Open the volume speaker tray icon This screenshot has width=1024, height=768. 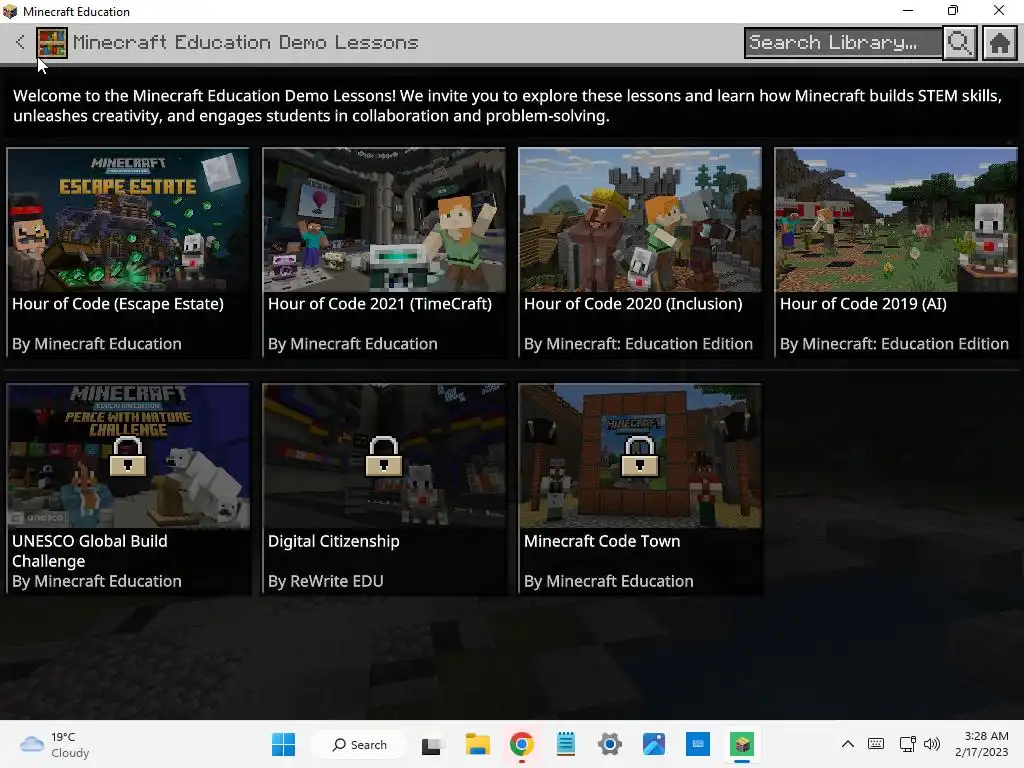pyautogui.click(x=932, y=744)
